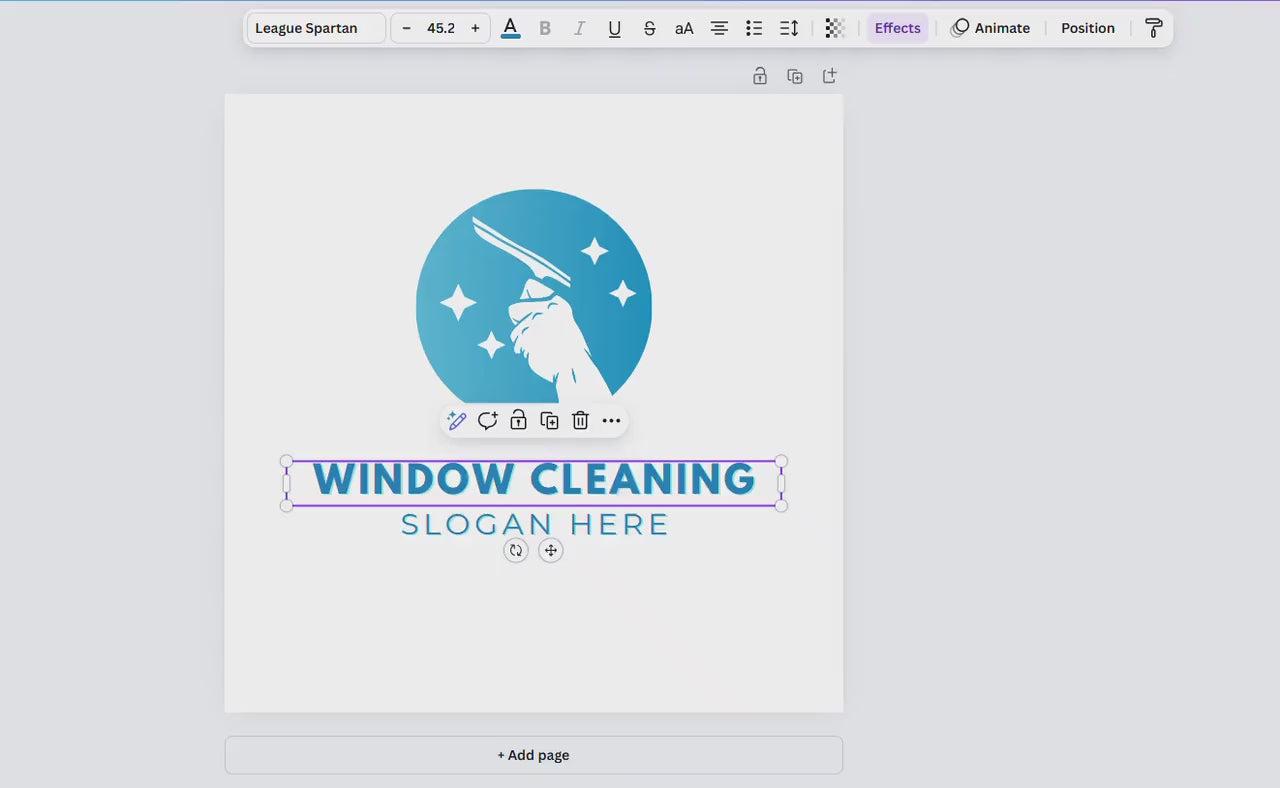Open Magic Write pencil in floating toolbar
This screenshot has width=1280, height=788.
click(457, 421)
